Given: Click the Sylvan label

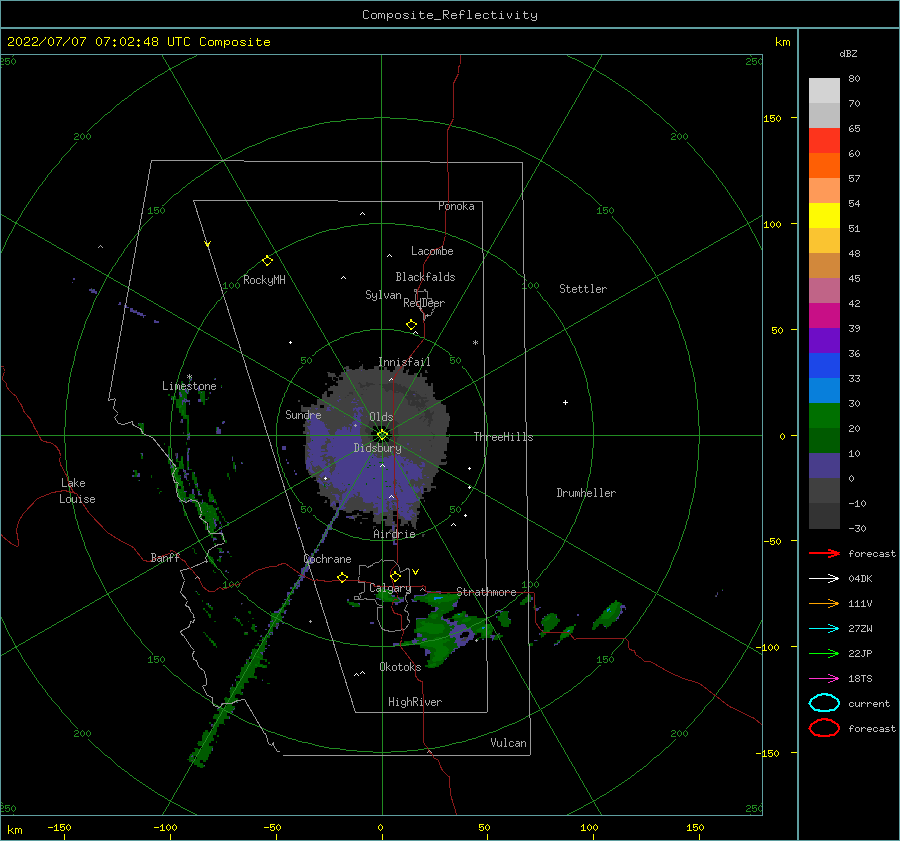Looking at the screenshot, I should click(383, 295).
